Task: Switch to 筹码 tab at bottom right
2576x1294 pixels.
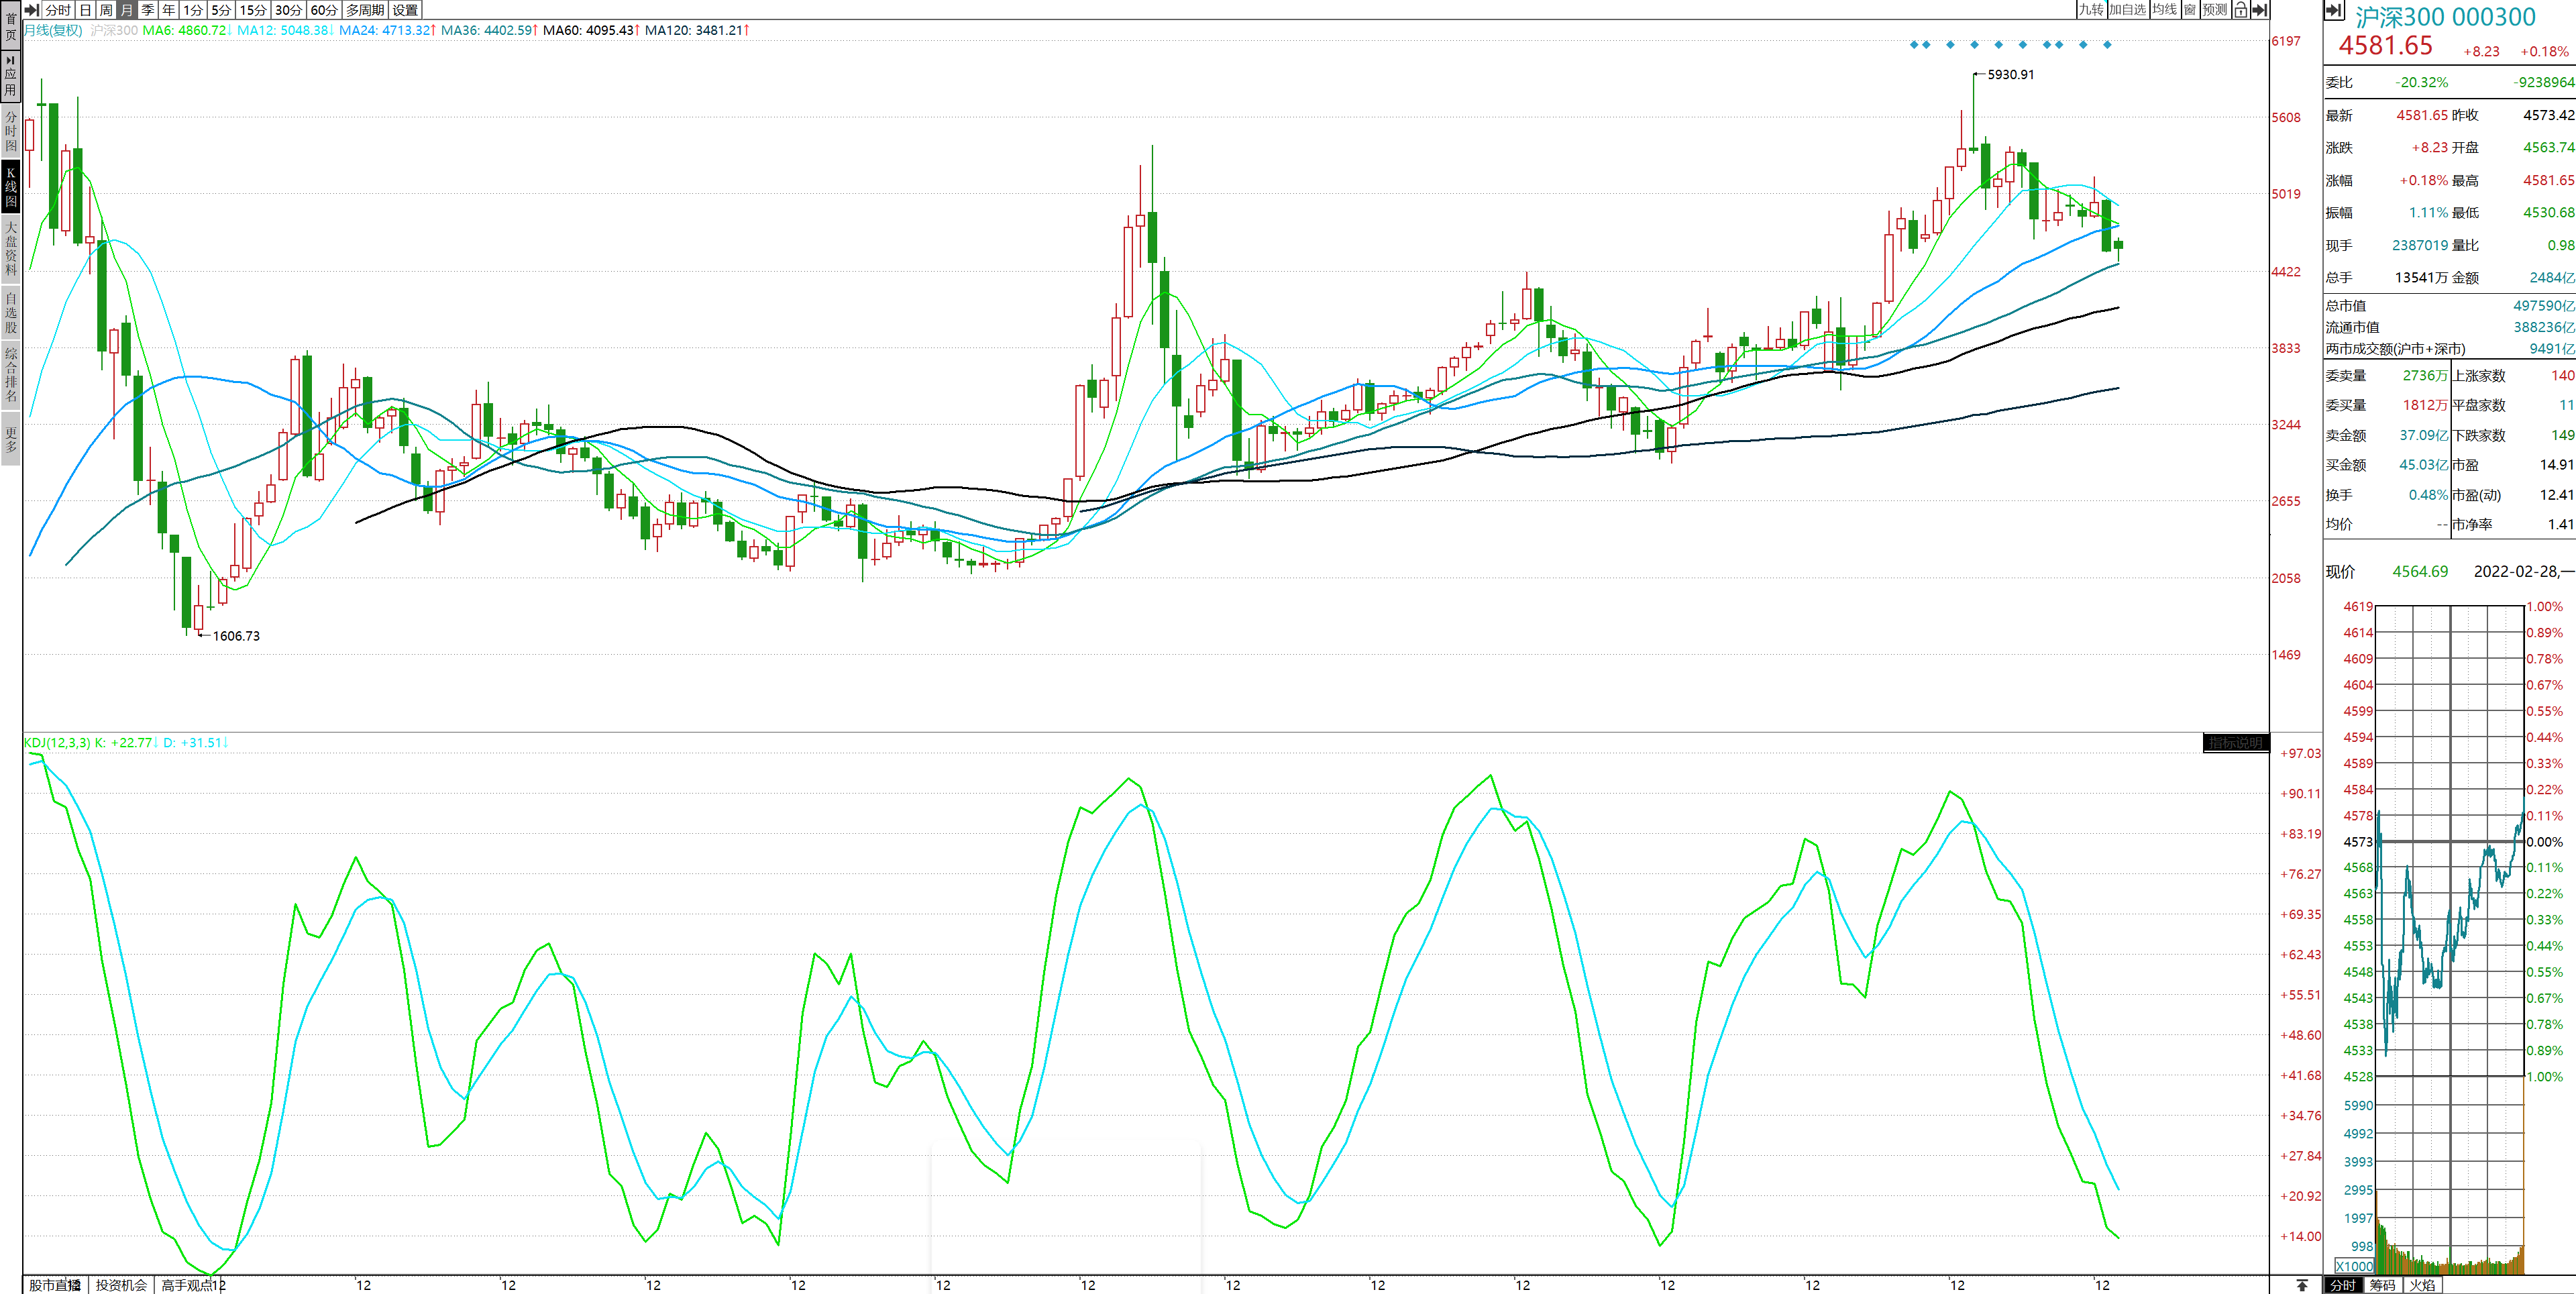Action: coord(2382,1285)
